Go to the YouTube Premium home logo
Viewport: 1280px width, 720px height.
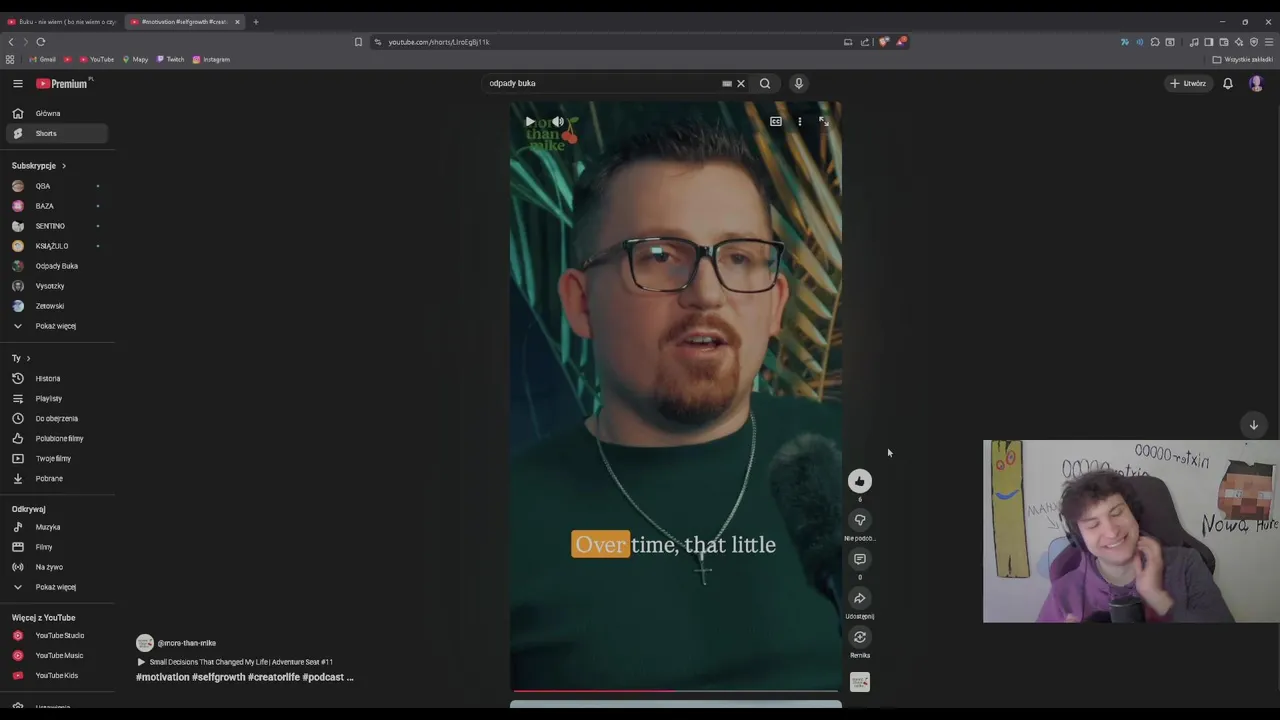point(64,84)
